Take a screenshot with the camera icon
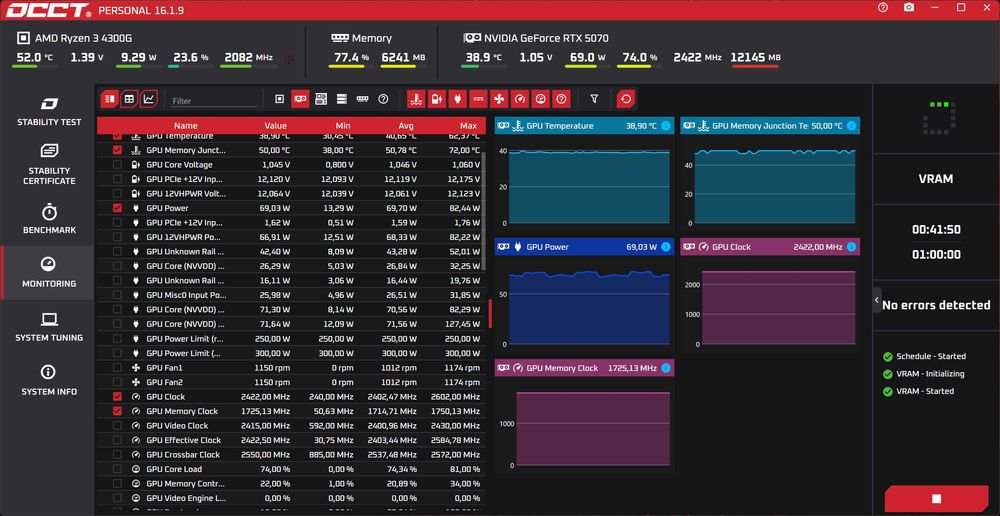 point(909,8)
